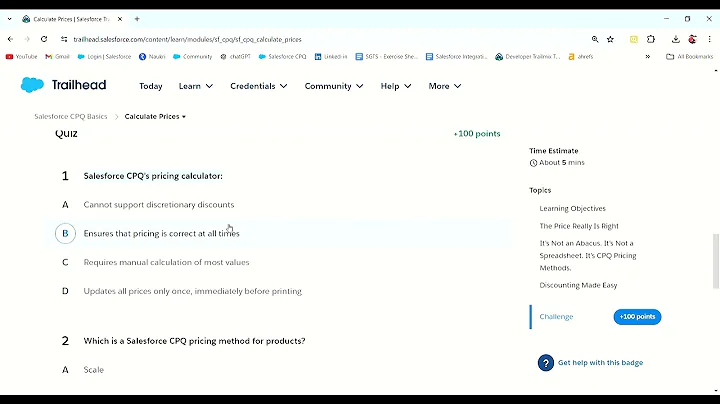This screenshot has width=720, height=404.
Task: Expand the Community dropdown menu
Action: 334,86
